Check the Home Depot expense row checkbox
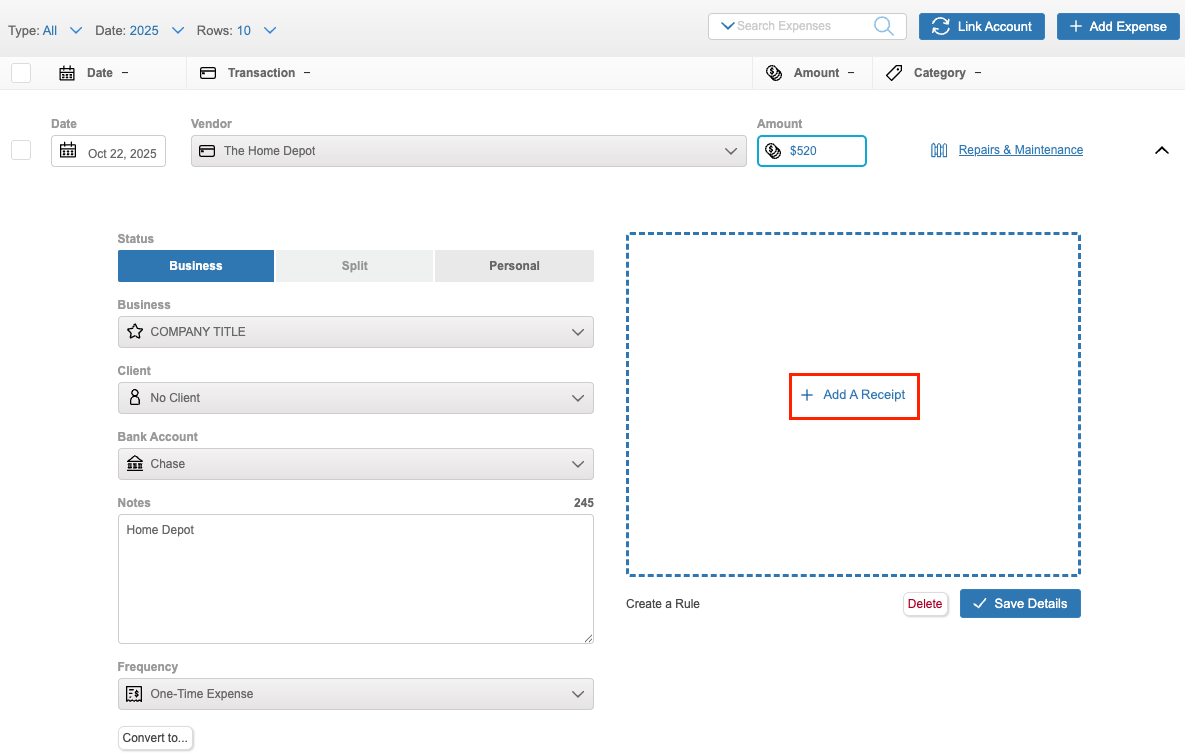The height and width of the screenshot is (753, 1185). 21,150
